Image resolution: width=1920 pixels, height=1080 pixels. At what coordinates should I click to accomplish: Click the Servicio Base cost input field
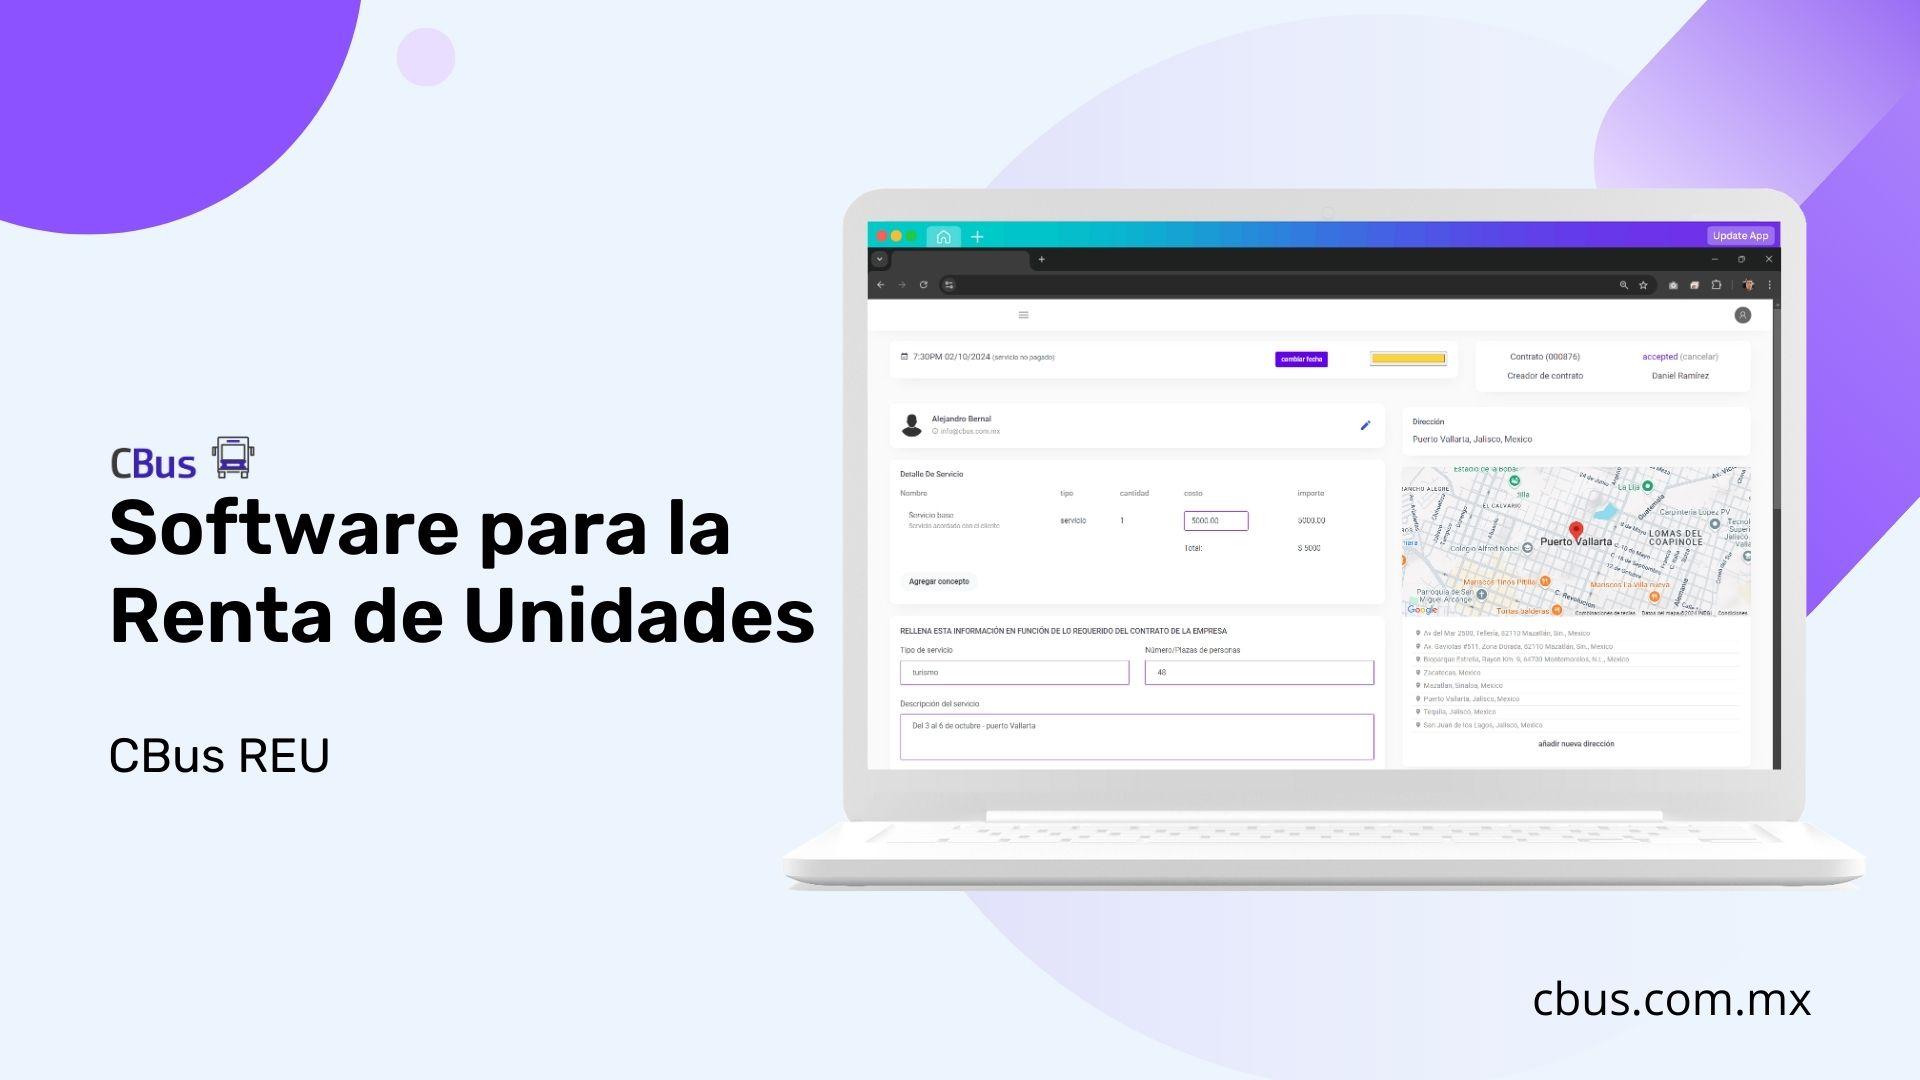[x=1213, y=518]
